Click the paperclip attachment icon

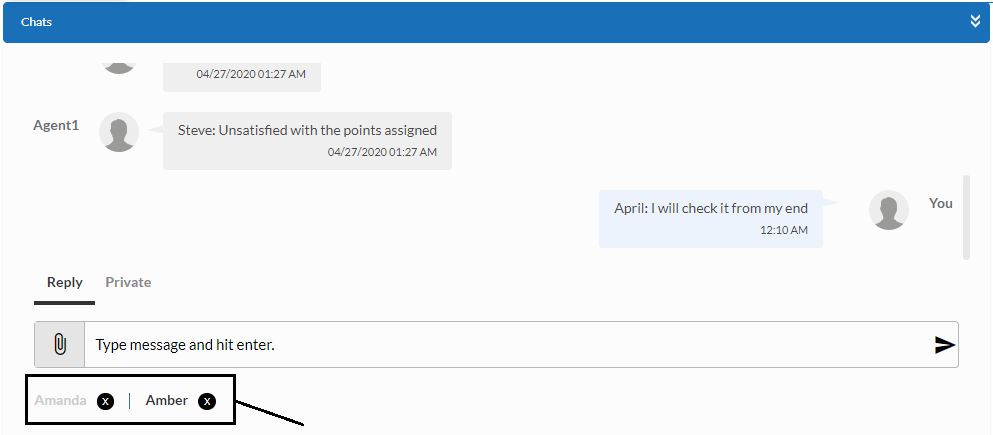(59, 345)
